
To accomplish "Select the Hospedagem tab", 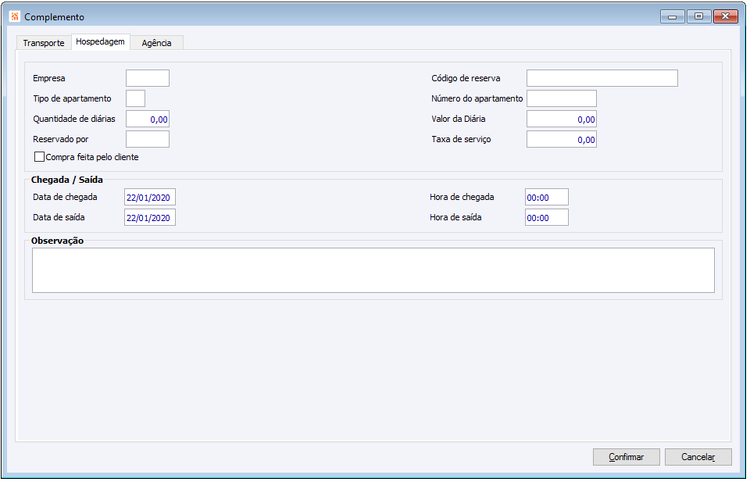I will (100, 42).
